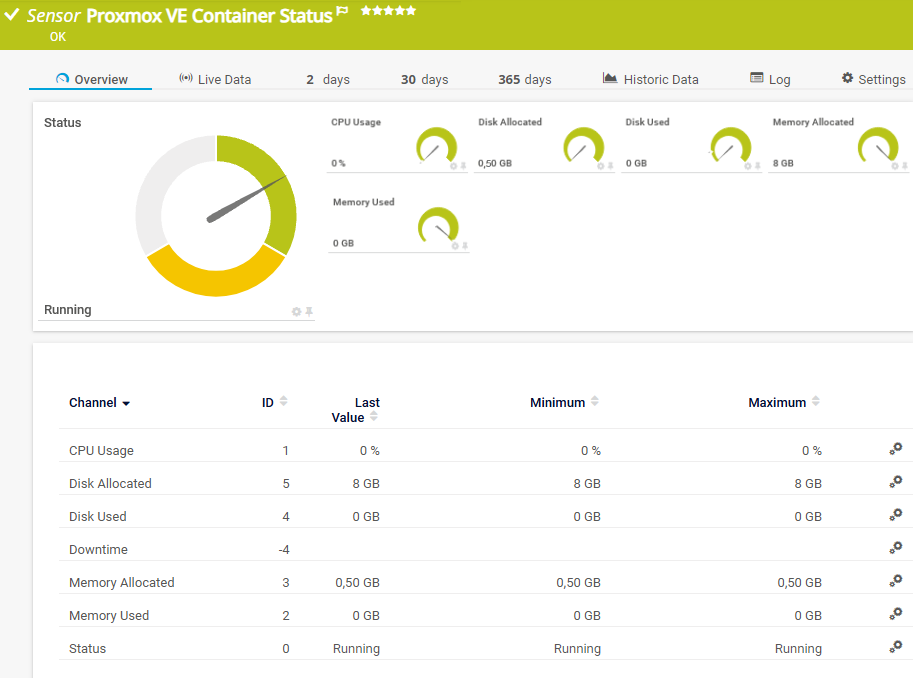Switch to the Live Data tab
Viewport: 913px width, 678px height.
[x=215, y=79]
